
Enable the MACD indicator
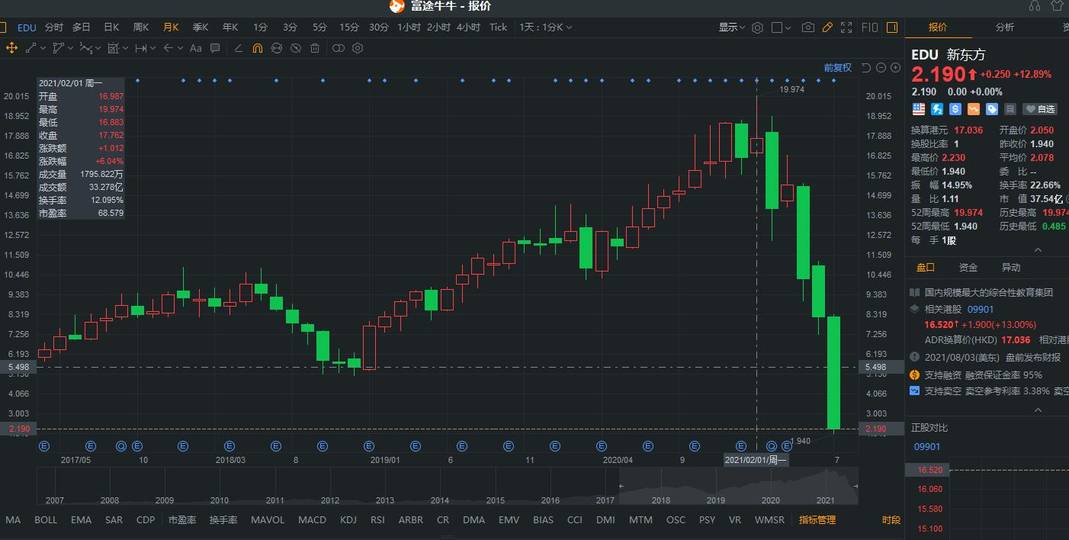pos(312,520)
